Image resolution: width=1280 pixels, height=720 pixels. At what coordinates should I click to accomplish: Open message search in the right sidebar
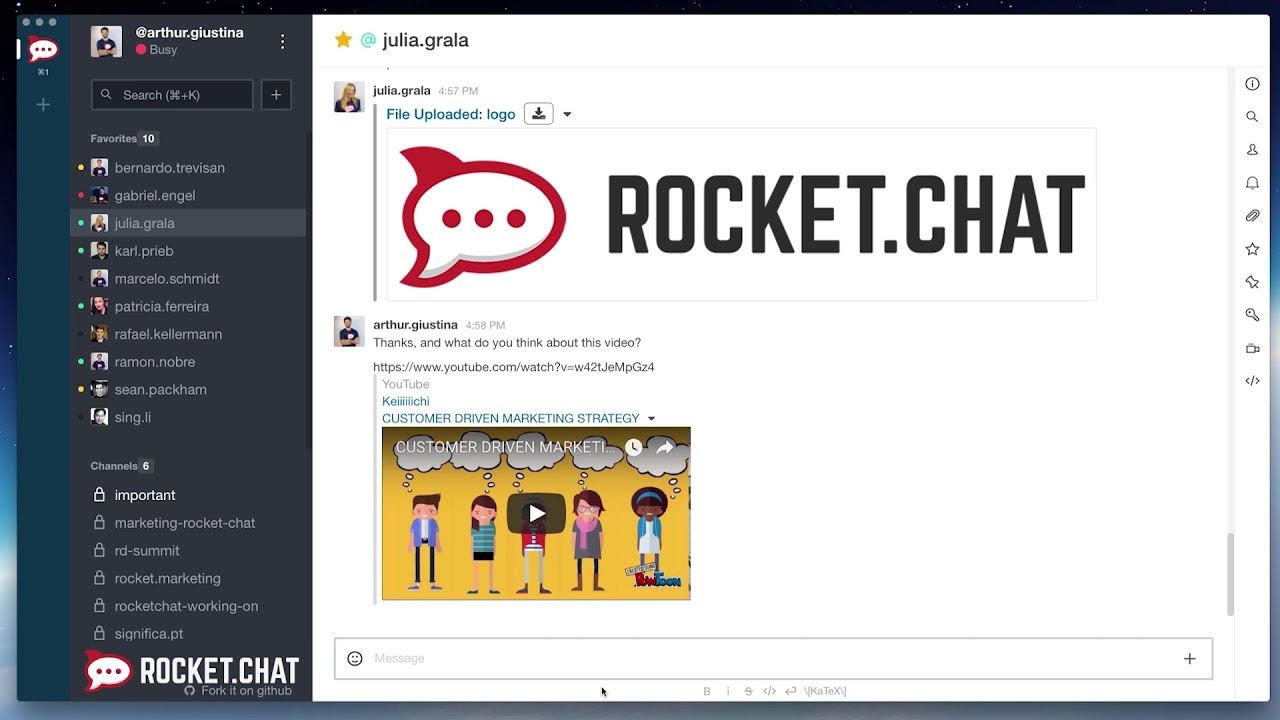pos(1252,116)
